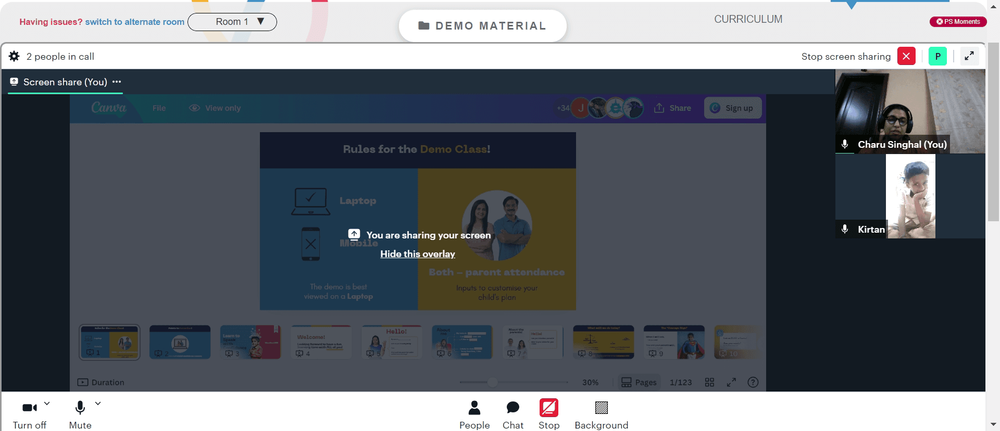1000x431 pixels.
Task: Select page 5 Hello thumbnail
Action: click(392, 342)
